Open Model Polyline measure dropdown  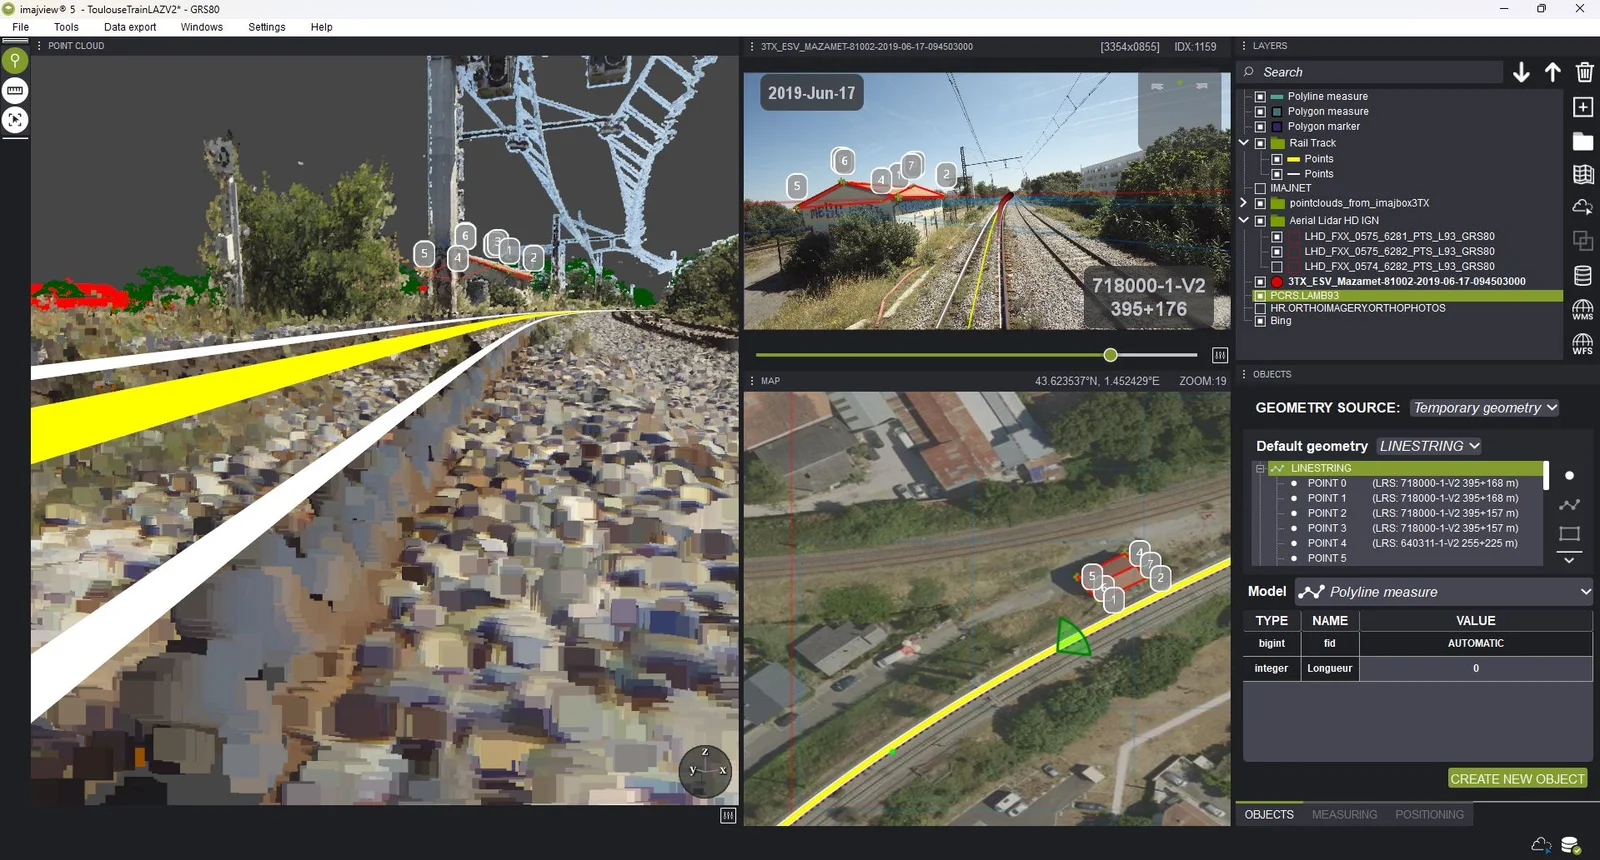(1443, 592)
